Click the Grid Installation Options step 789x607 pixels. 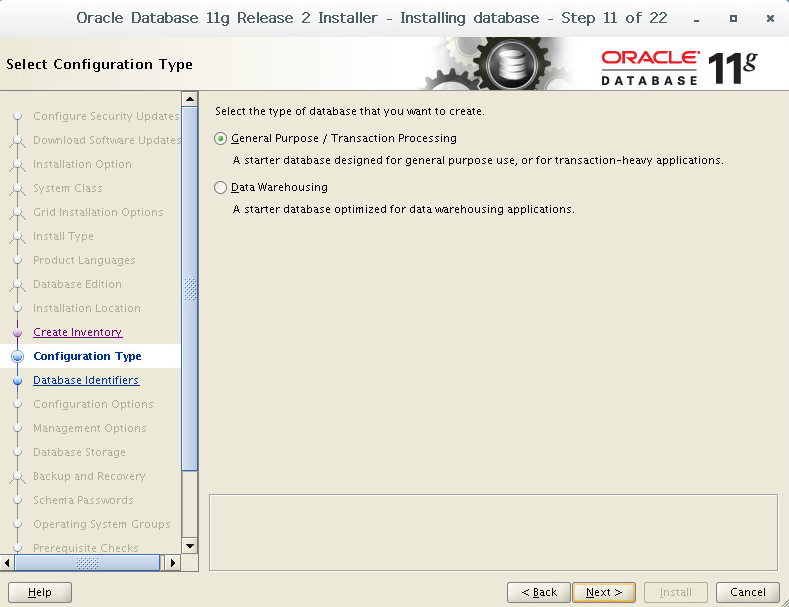click(x=98, y=212)
